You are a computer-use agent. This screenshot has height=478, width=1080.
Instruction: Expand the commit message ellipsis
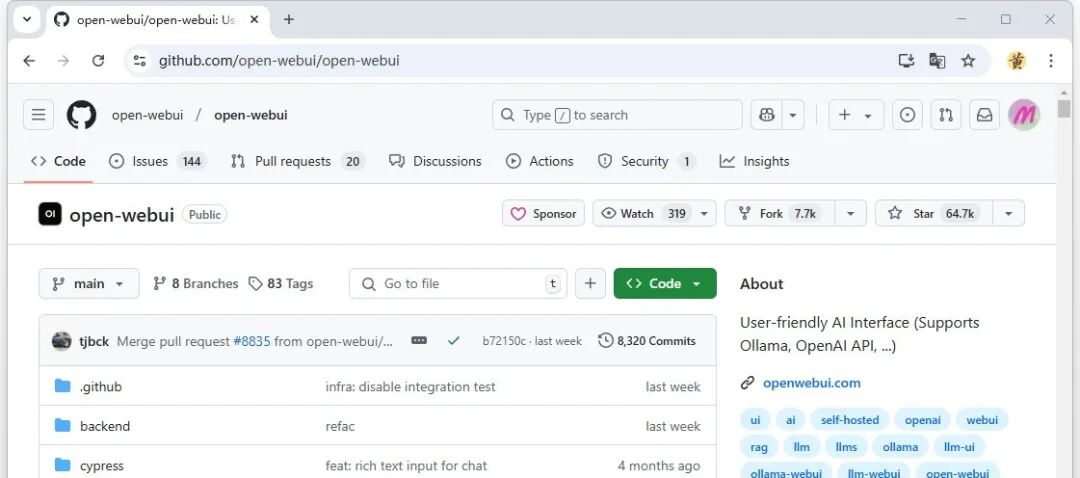click(419, 341)
